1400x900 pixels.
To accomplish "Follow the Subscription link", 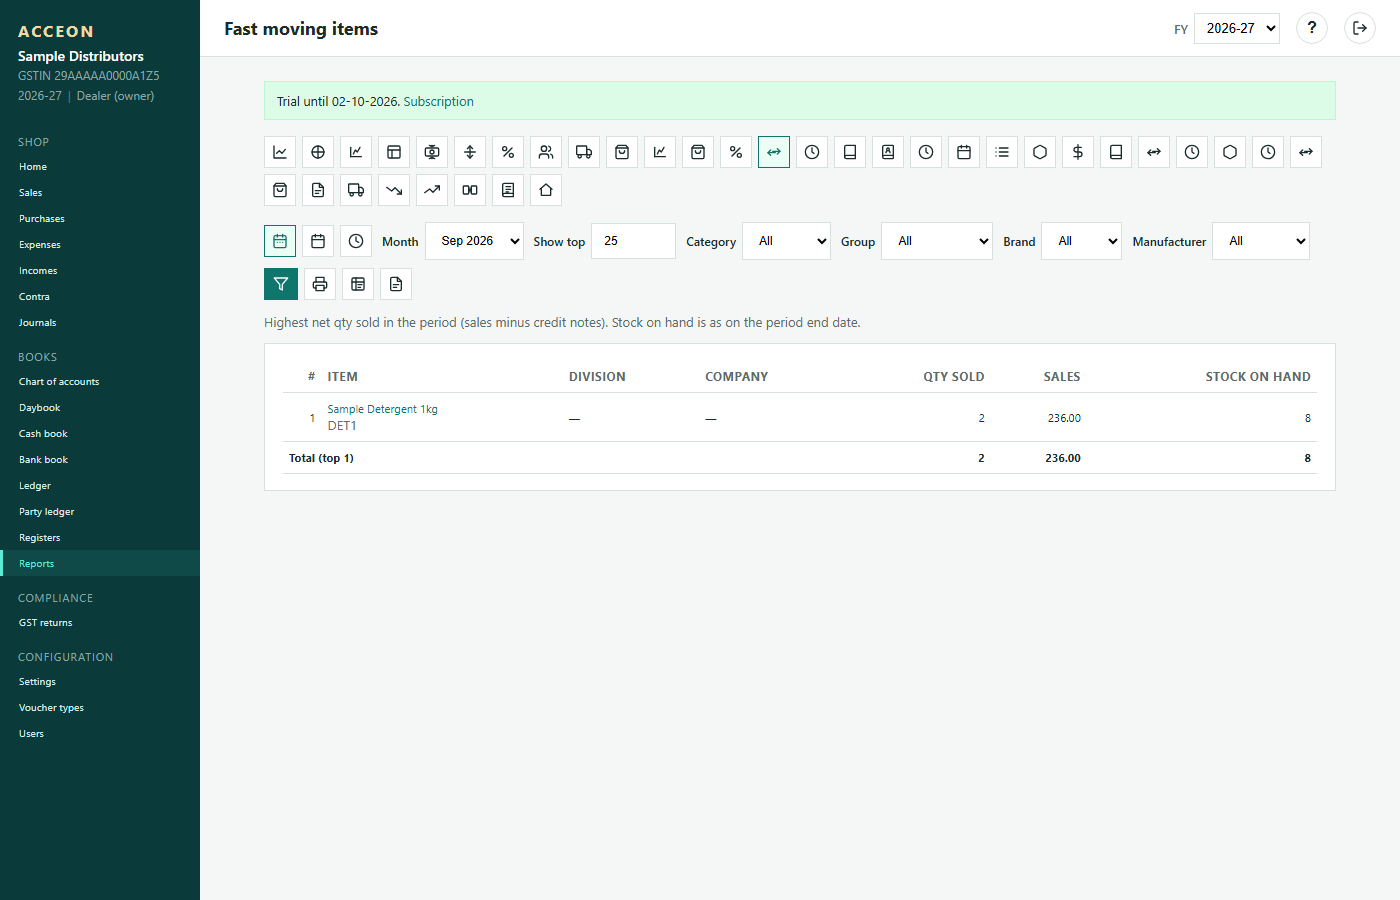I will pyautogui.click(x=438, y=102).
